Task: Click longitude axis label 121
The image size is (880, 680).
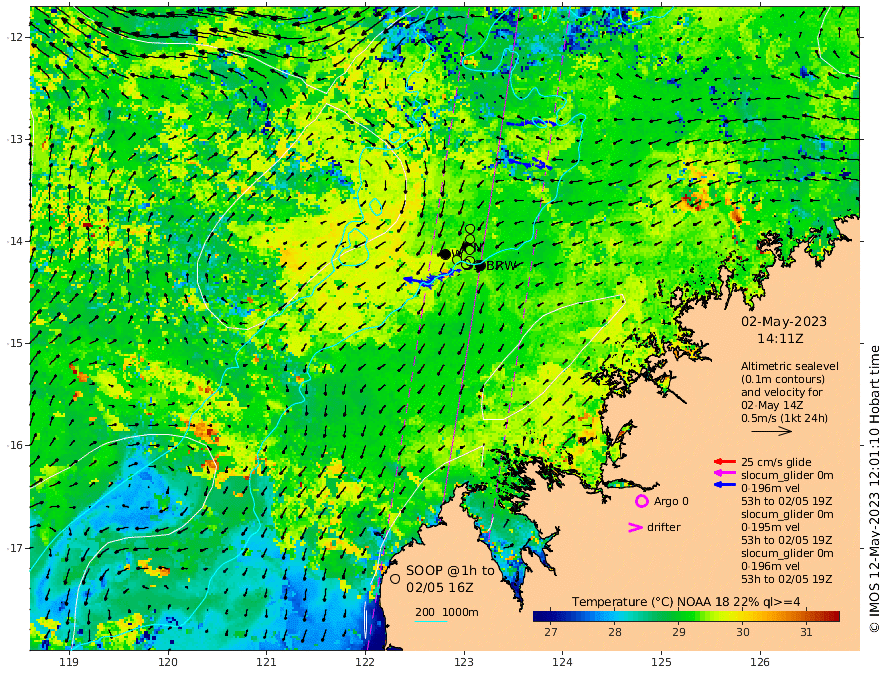Action: [267, 663]
